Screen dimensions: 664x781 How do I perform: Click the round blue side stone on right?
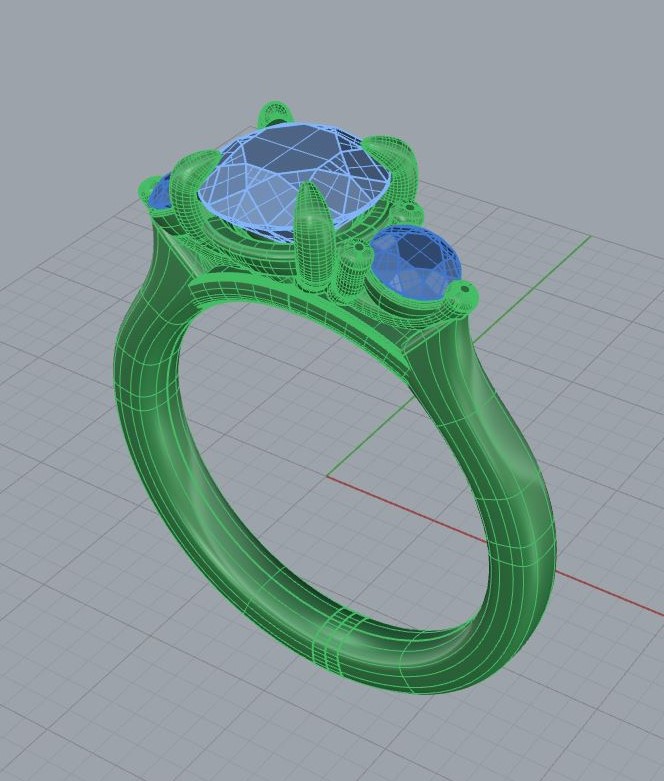408,258
